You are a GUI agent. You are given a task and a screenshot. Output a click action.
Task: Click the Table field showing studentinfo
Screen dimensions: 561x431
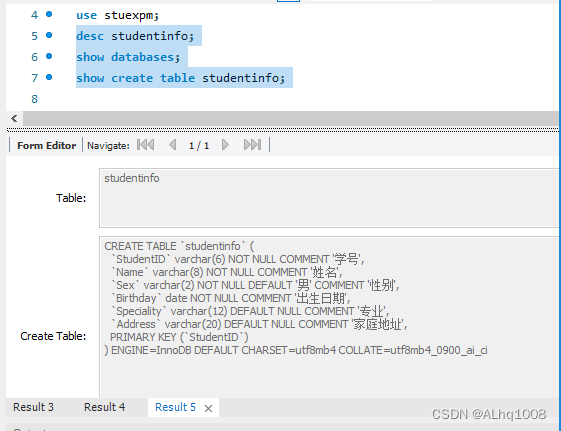[x=329, y=198]
